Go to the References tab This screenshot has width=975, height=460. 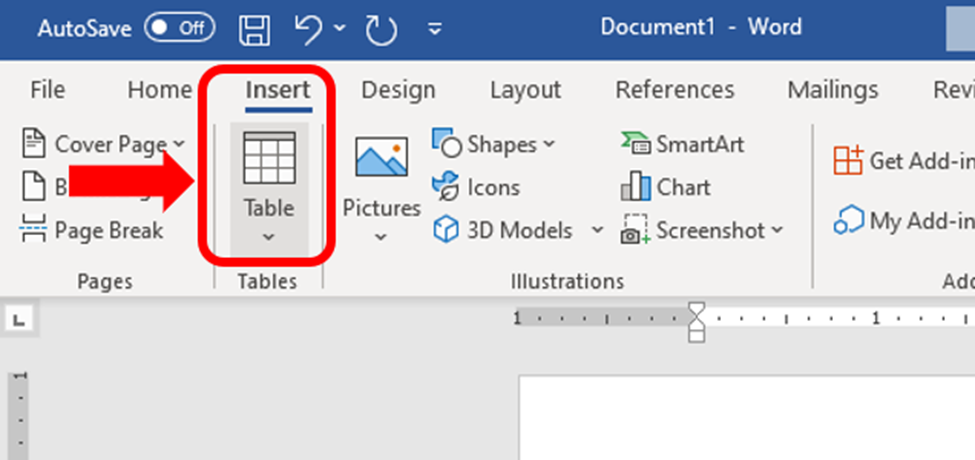675,90
